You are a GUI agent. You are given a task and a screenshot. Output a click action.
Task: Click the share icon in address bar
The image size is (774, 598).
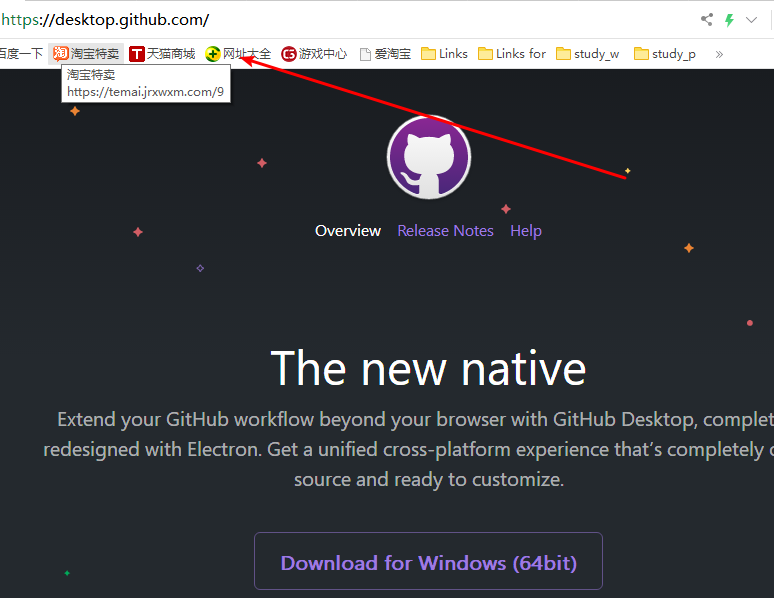pyautogui.click(x=707, y=20)
